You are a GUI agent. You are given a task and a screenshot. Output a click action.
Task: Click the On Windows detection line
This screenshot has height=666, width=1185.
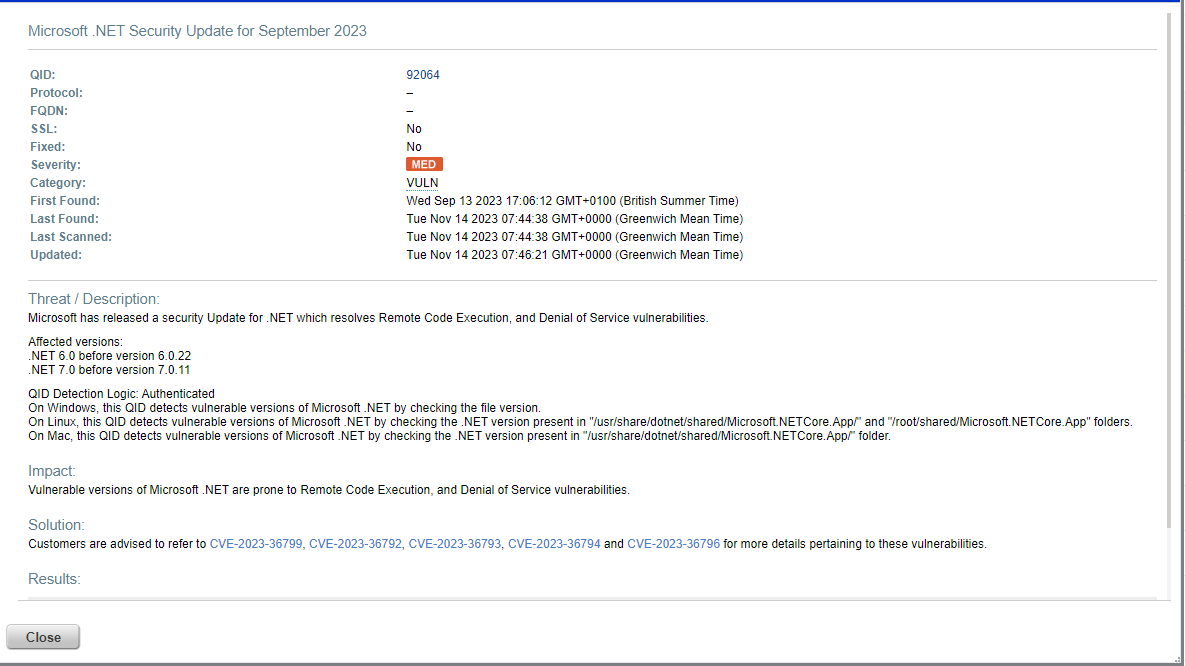284,408
